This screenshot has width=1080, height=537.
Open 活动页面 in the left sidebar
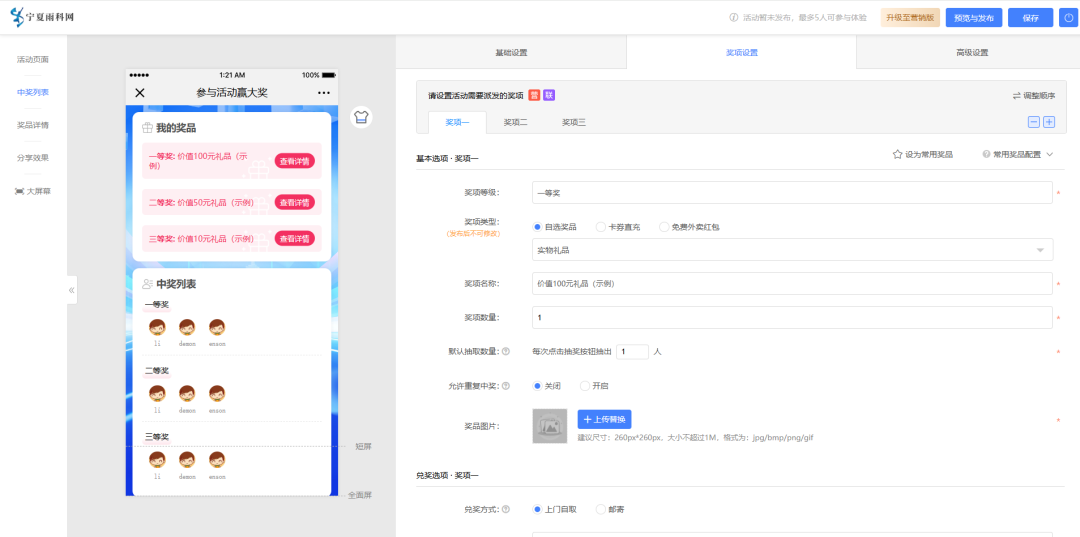click(x=33, y=59)
